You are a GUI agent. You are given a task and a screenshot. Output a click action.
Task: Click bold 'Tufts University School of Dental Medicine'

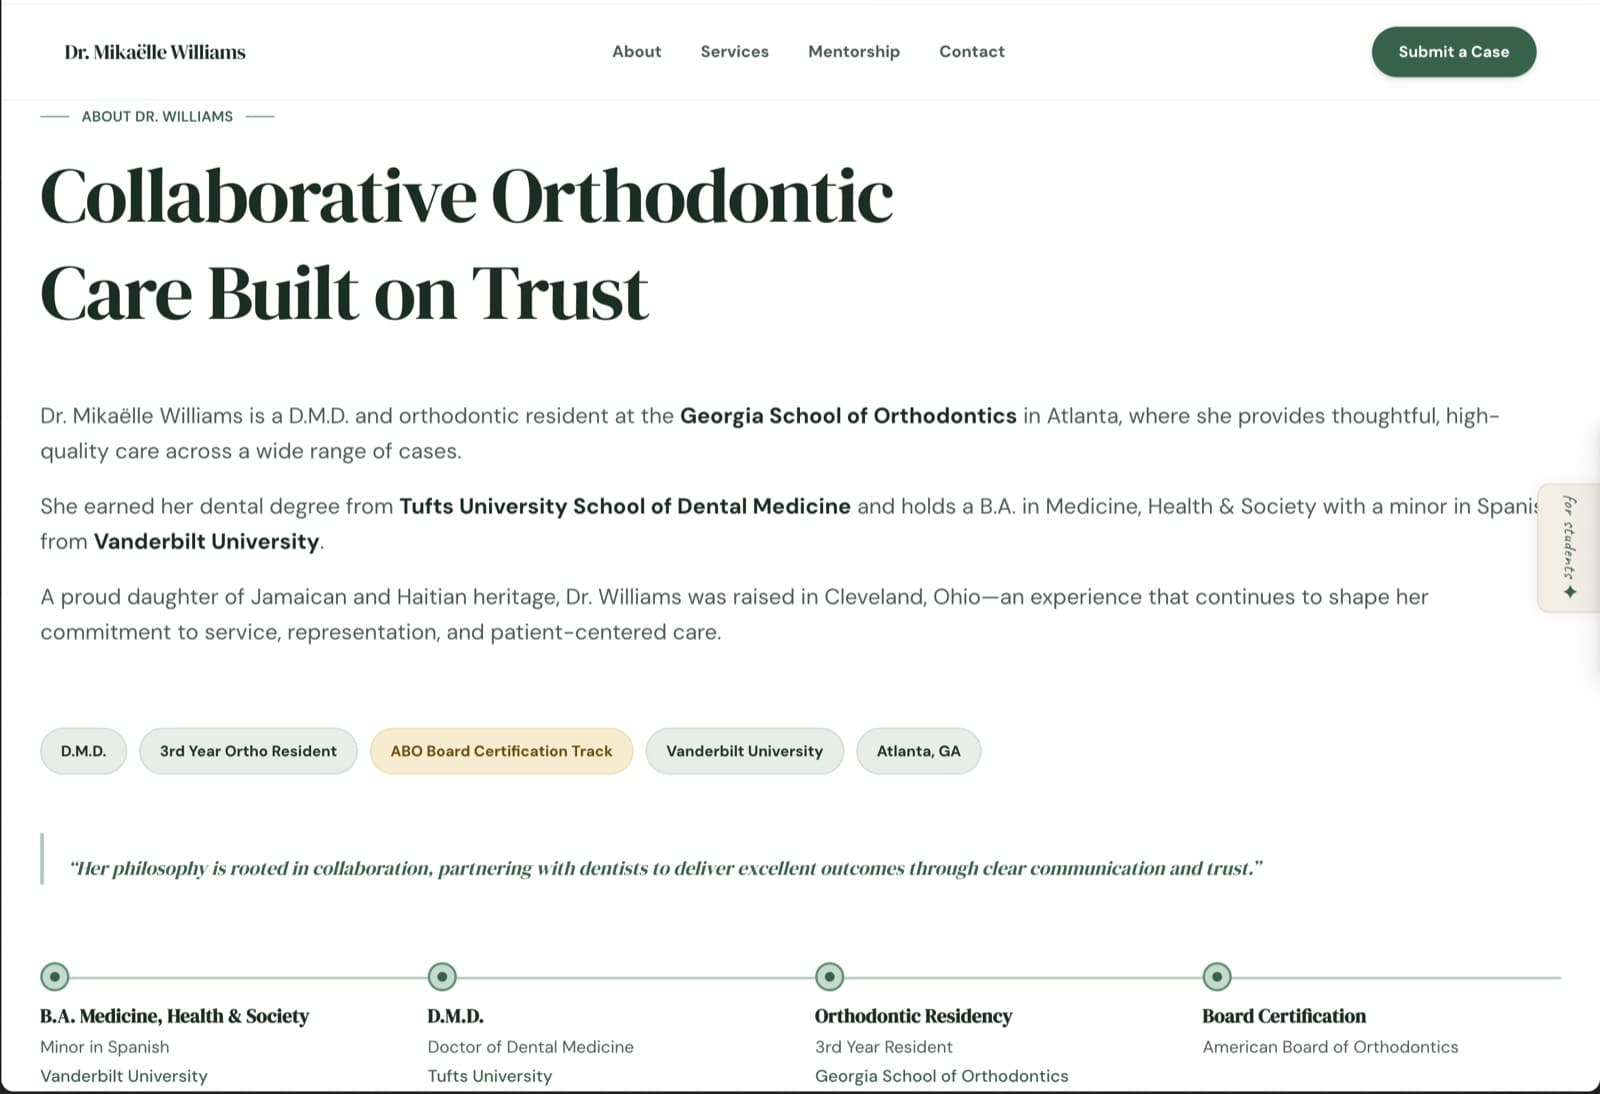625,506
